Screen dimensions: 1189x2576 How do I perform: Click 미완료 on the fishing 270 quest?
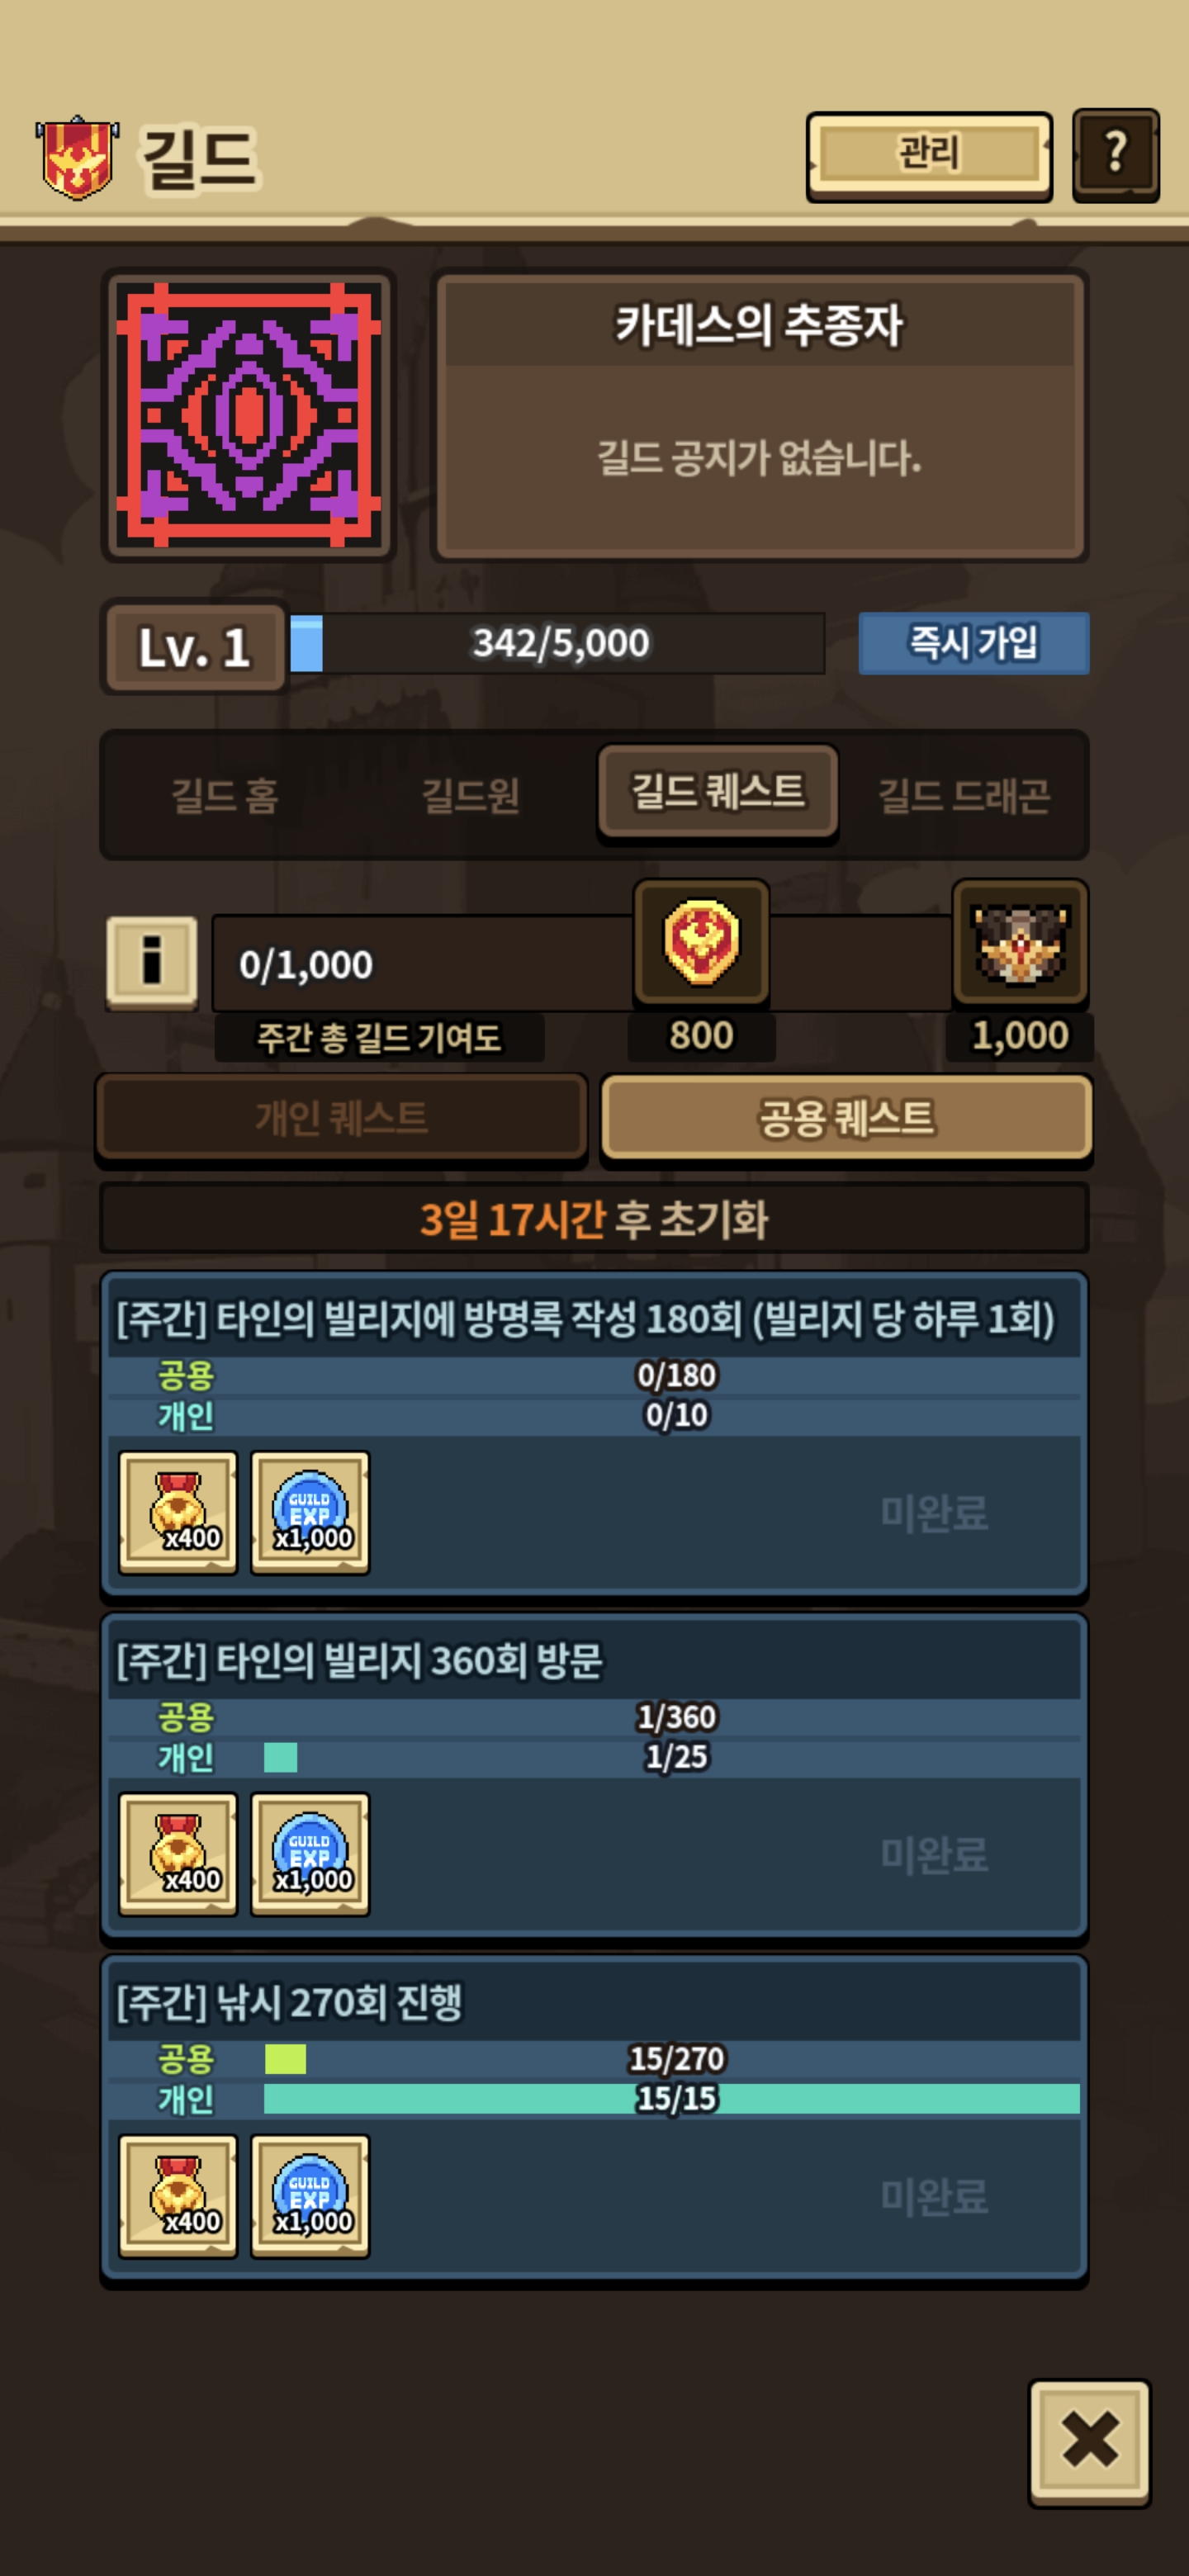pos(934,2196)
